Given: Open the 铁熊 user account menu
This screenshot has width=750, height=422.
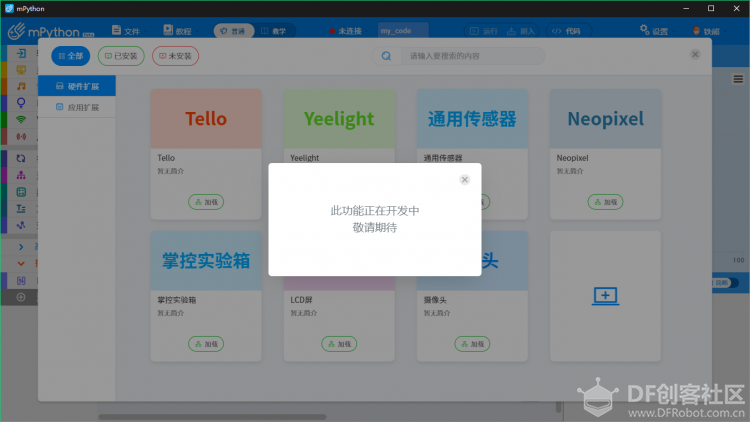Looking at the screenshot, I should [x=707, y=31].
